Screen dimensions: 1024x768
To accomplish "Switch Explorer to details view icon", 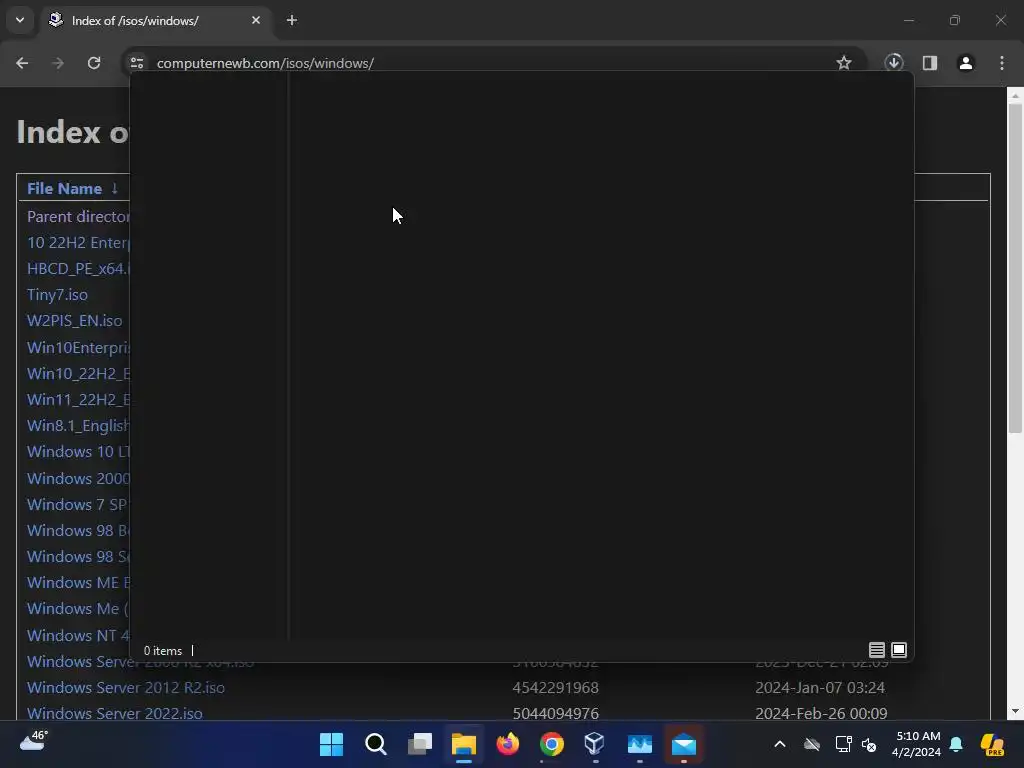I will [876, 650].
